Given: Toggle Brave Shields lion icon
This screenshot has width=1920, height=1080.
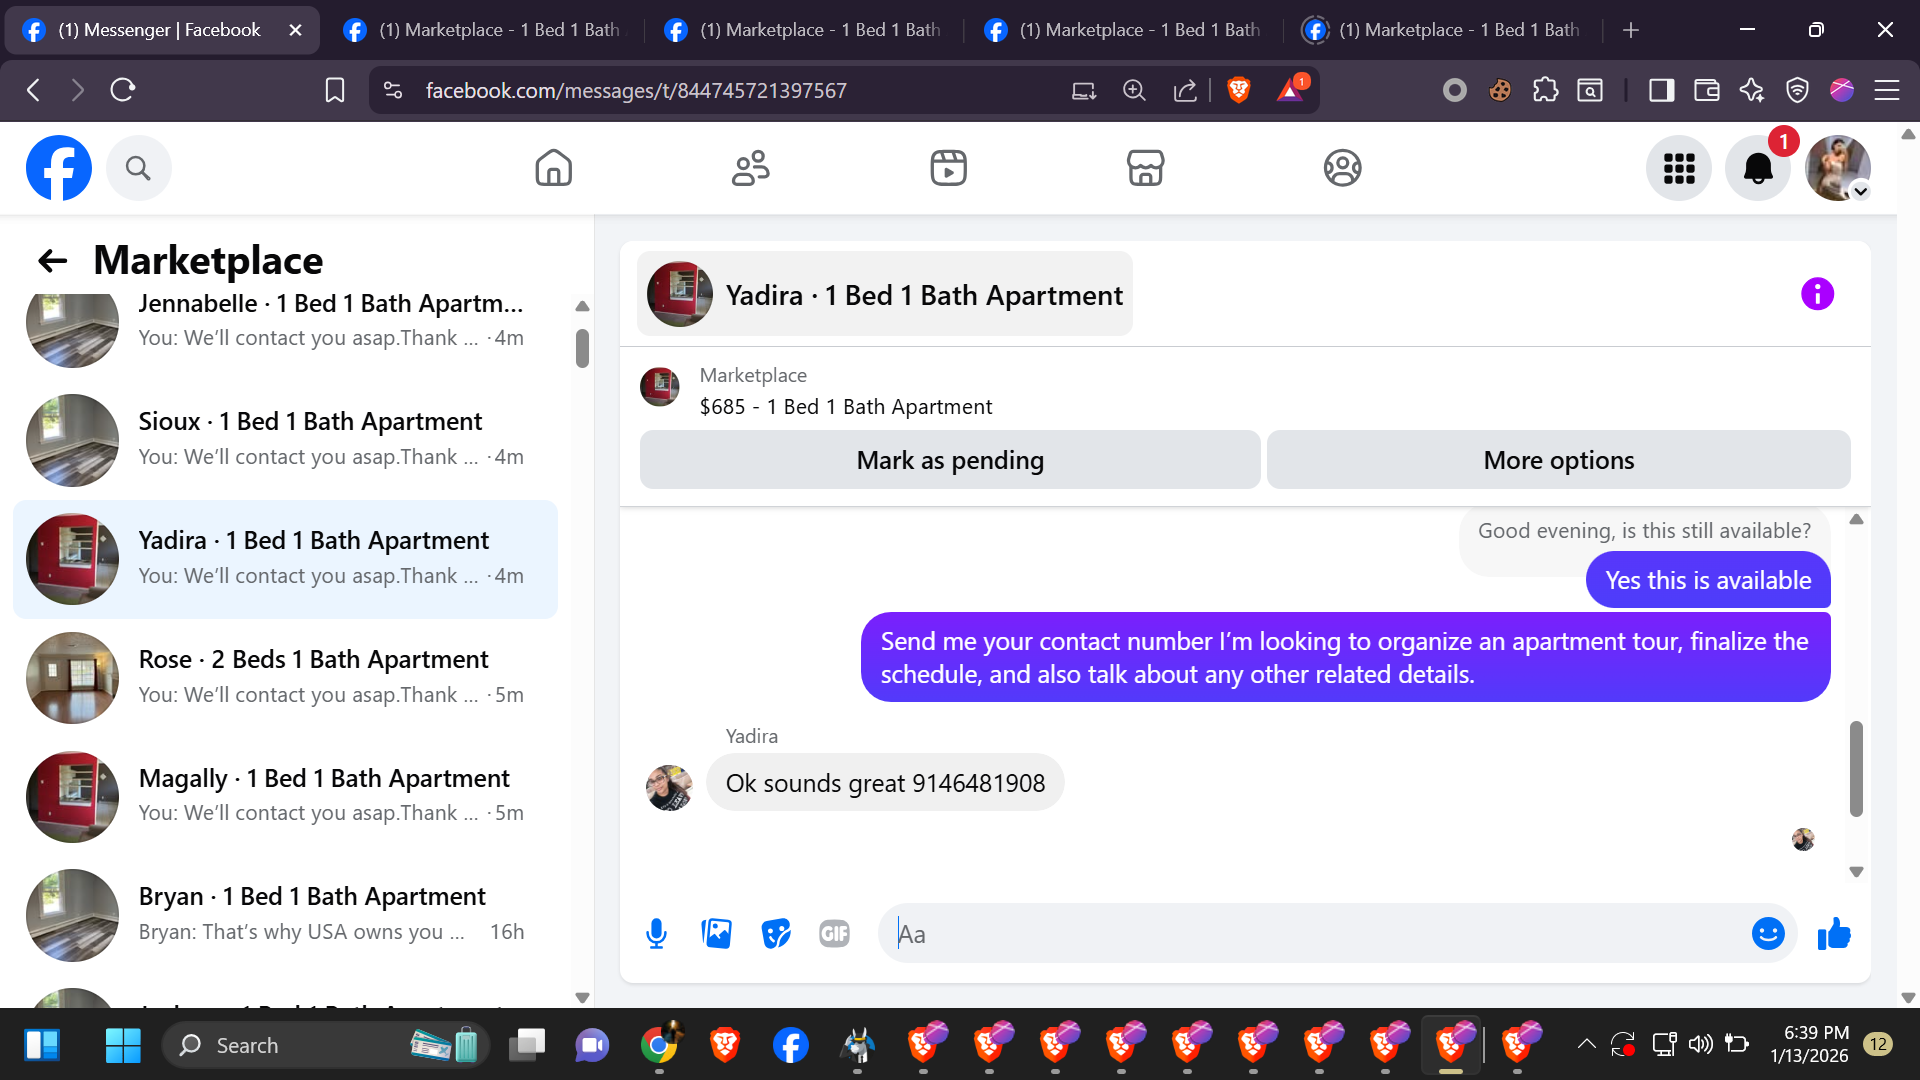Looking at the screenshot, I should [1238, 90].
